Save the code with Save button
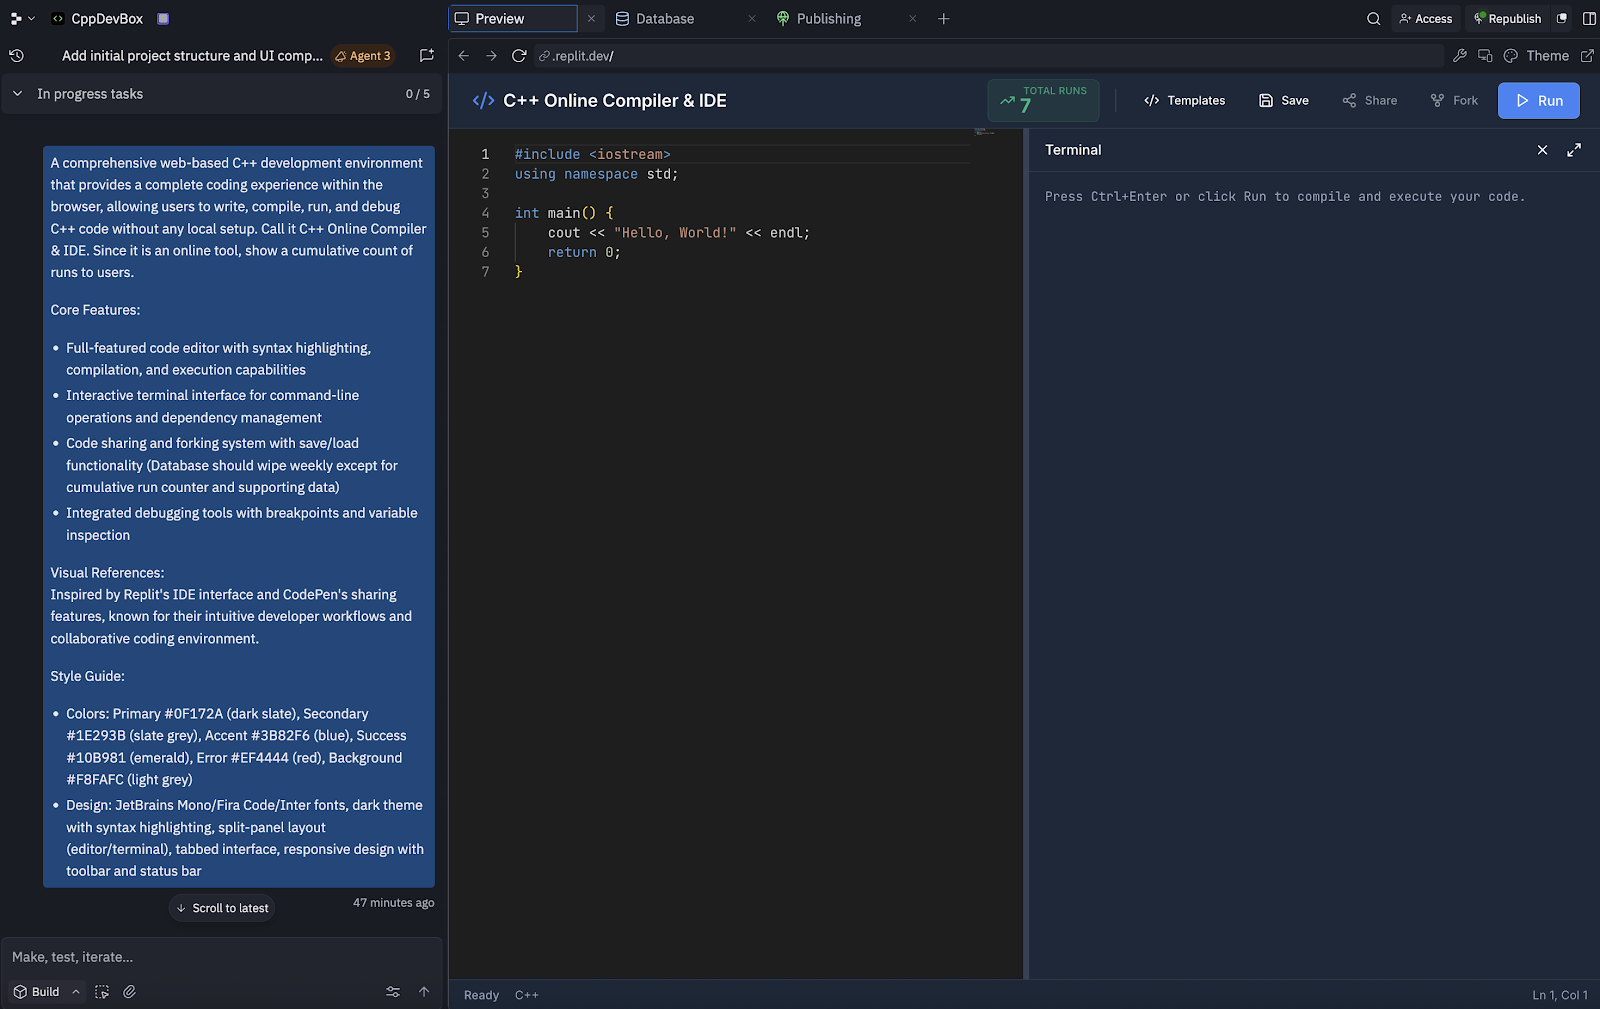The height and width of the screenshot is (1009, 1600). (x=1284, y=100)
